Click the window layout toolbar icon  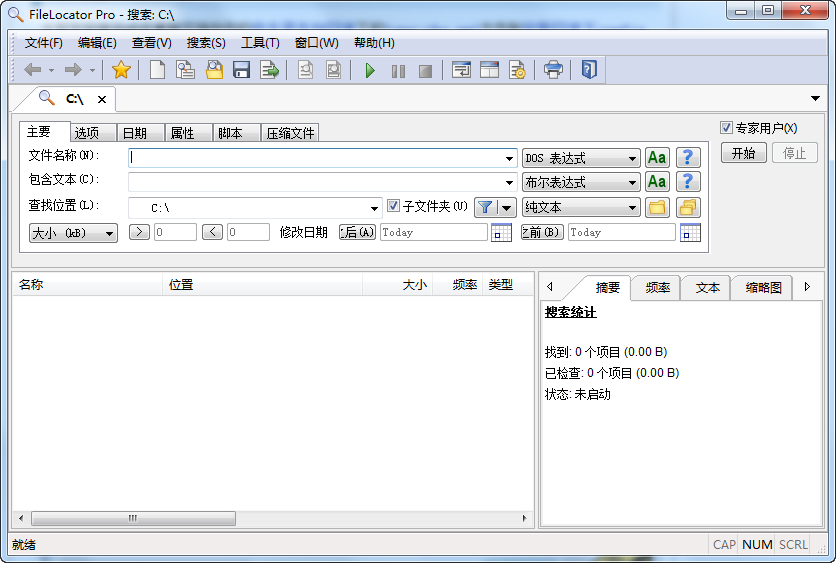(x=489, y=70)
